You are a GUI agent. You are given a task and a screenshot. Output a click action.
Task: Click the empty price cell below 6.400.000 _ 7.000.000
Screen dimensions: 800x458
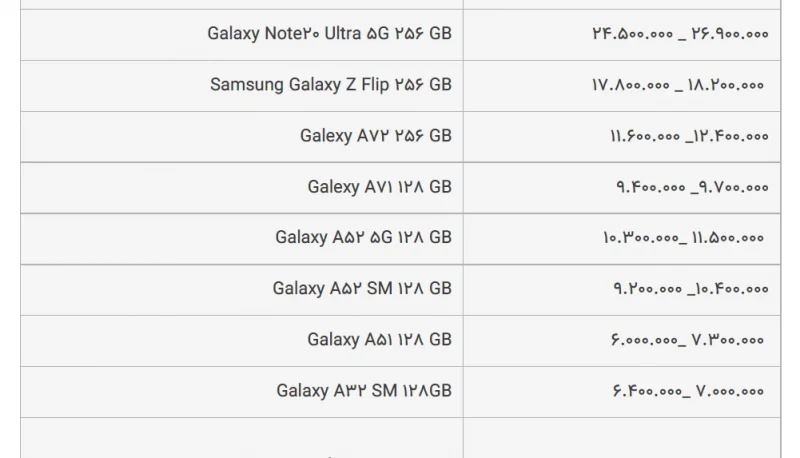(x=621, y=438)
